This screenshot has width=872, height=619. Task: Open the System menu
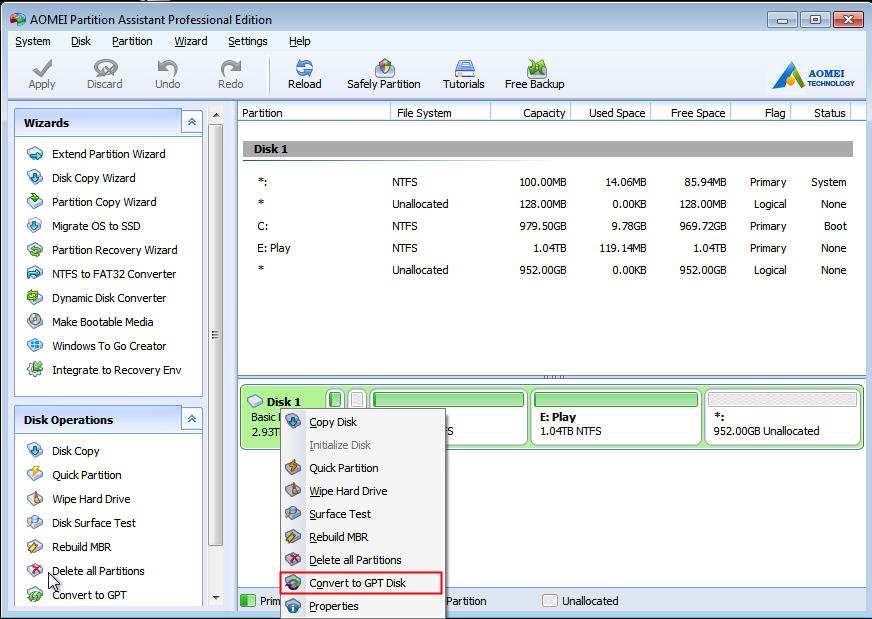pyautogui.click(x=33, y=41)
